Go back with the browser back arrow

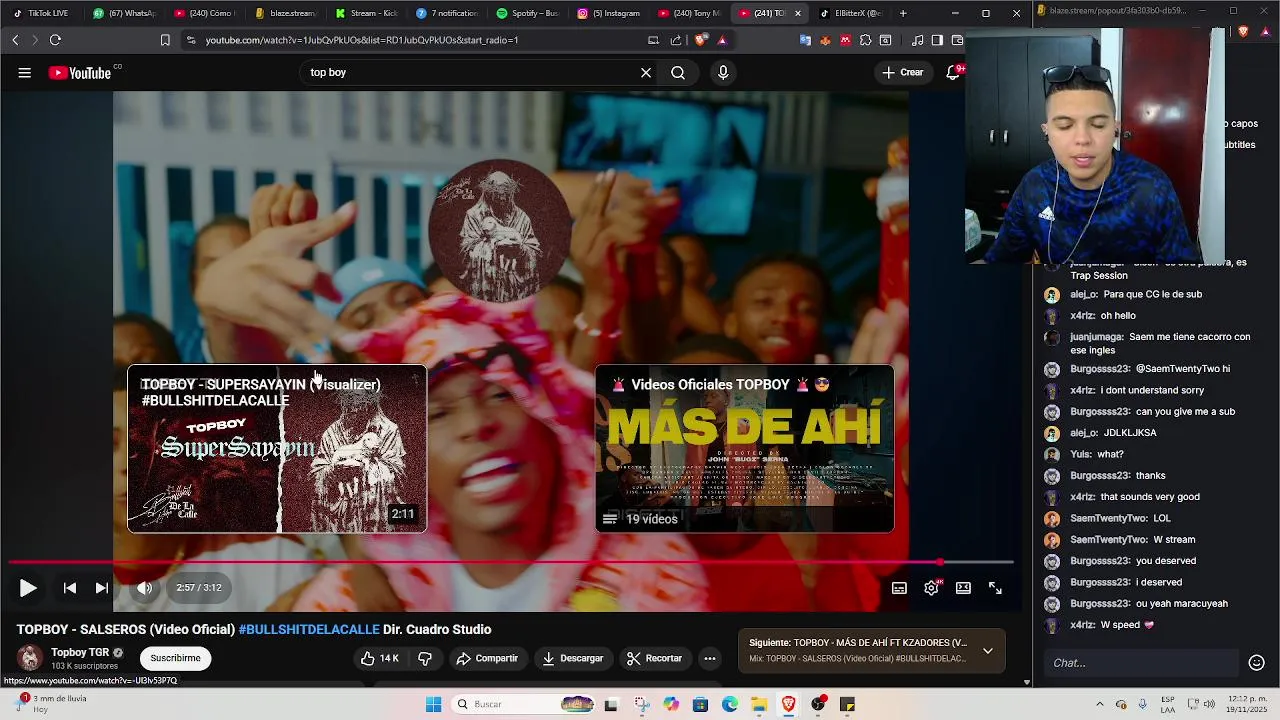click(x=15, y=40)
